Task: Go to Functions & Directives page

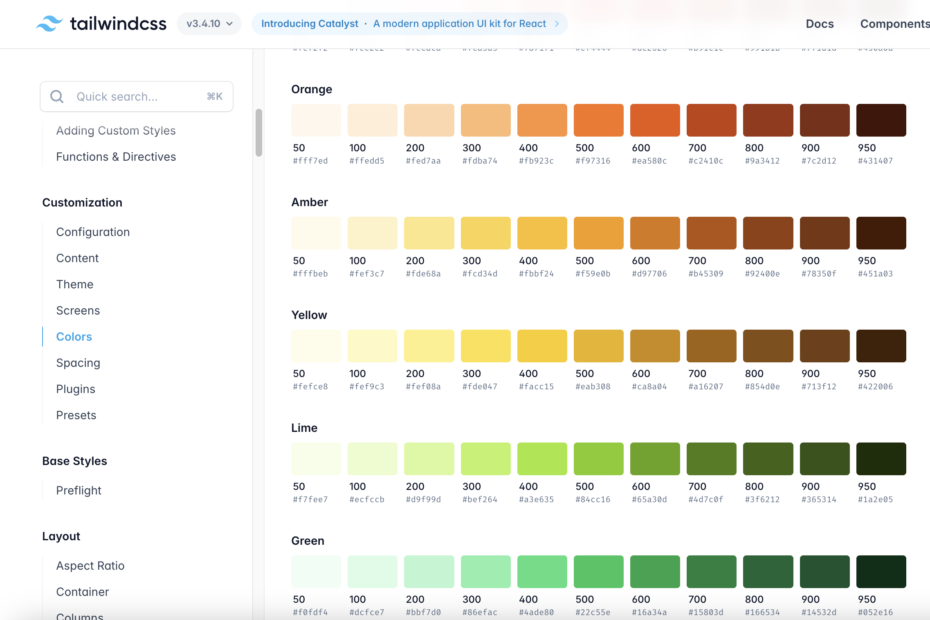Action: [x=116, y=157]
